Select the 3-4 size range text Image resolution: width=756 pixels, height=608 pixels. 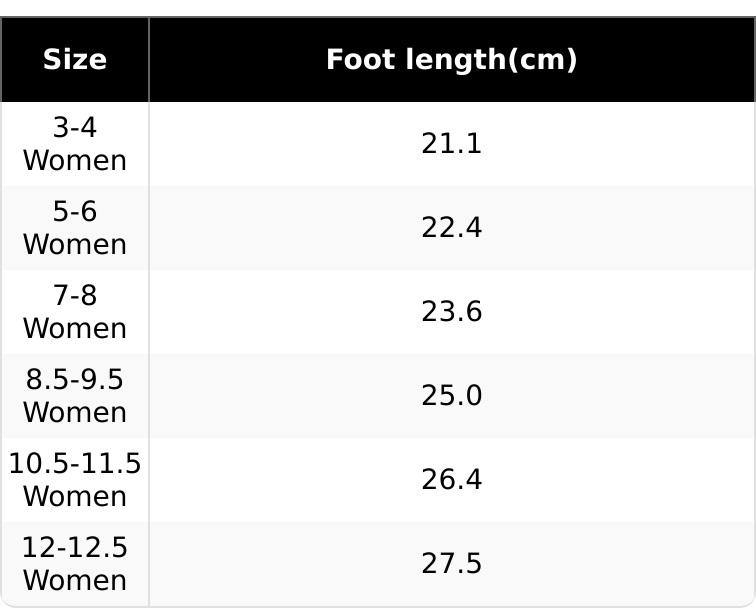[x=75, y=128]
